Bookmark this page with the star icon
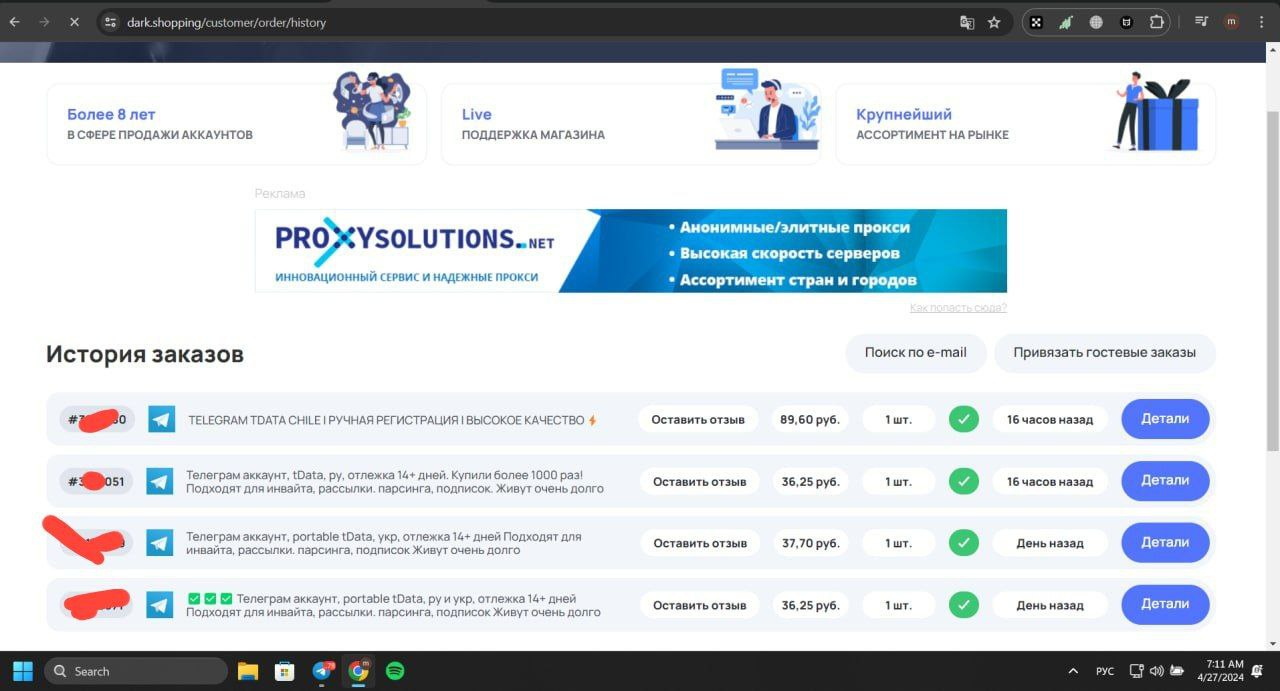This screenshot has height=691, width=1280. (994, 22)
